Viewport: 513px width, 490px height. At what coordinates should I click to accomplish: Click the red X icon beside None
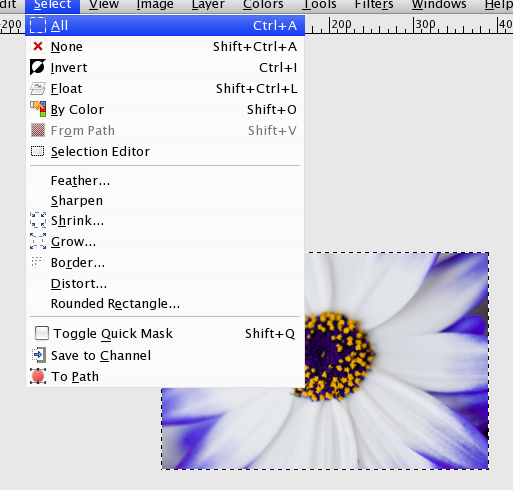pos(38,46)
